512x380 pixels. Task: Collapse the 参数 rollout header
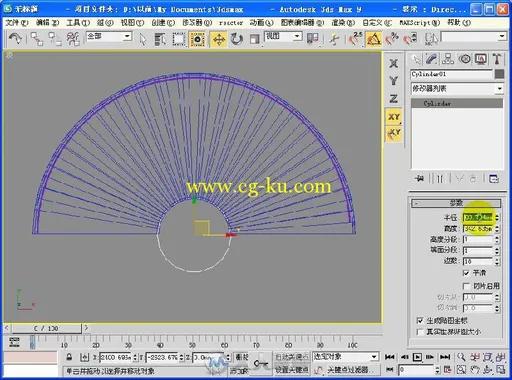[456, 203]
